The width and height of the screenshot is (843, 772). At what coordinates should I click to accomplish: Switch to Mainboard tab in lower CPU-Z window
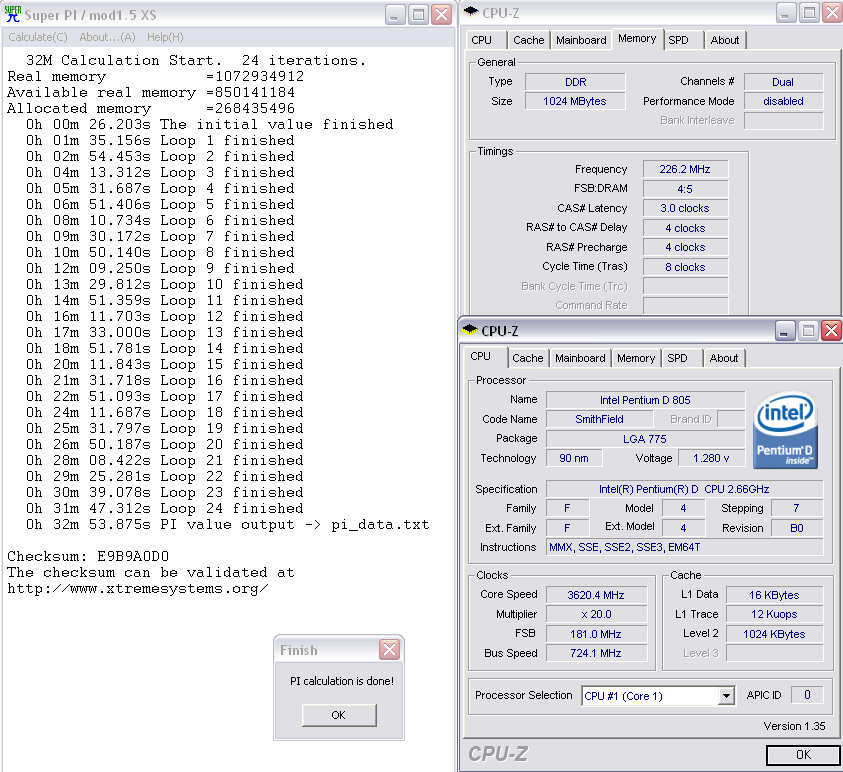[x=580, y=359]
